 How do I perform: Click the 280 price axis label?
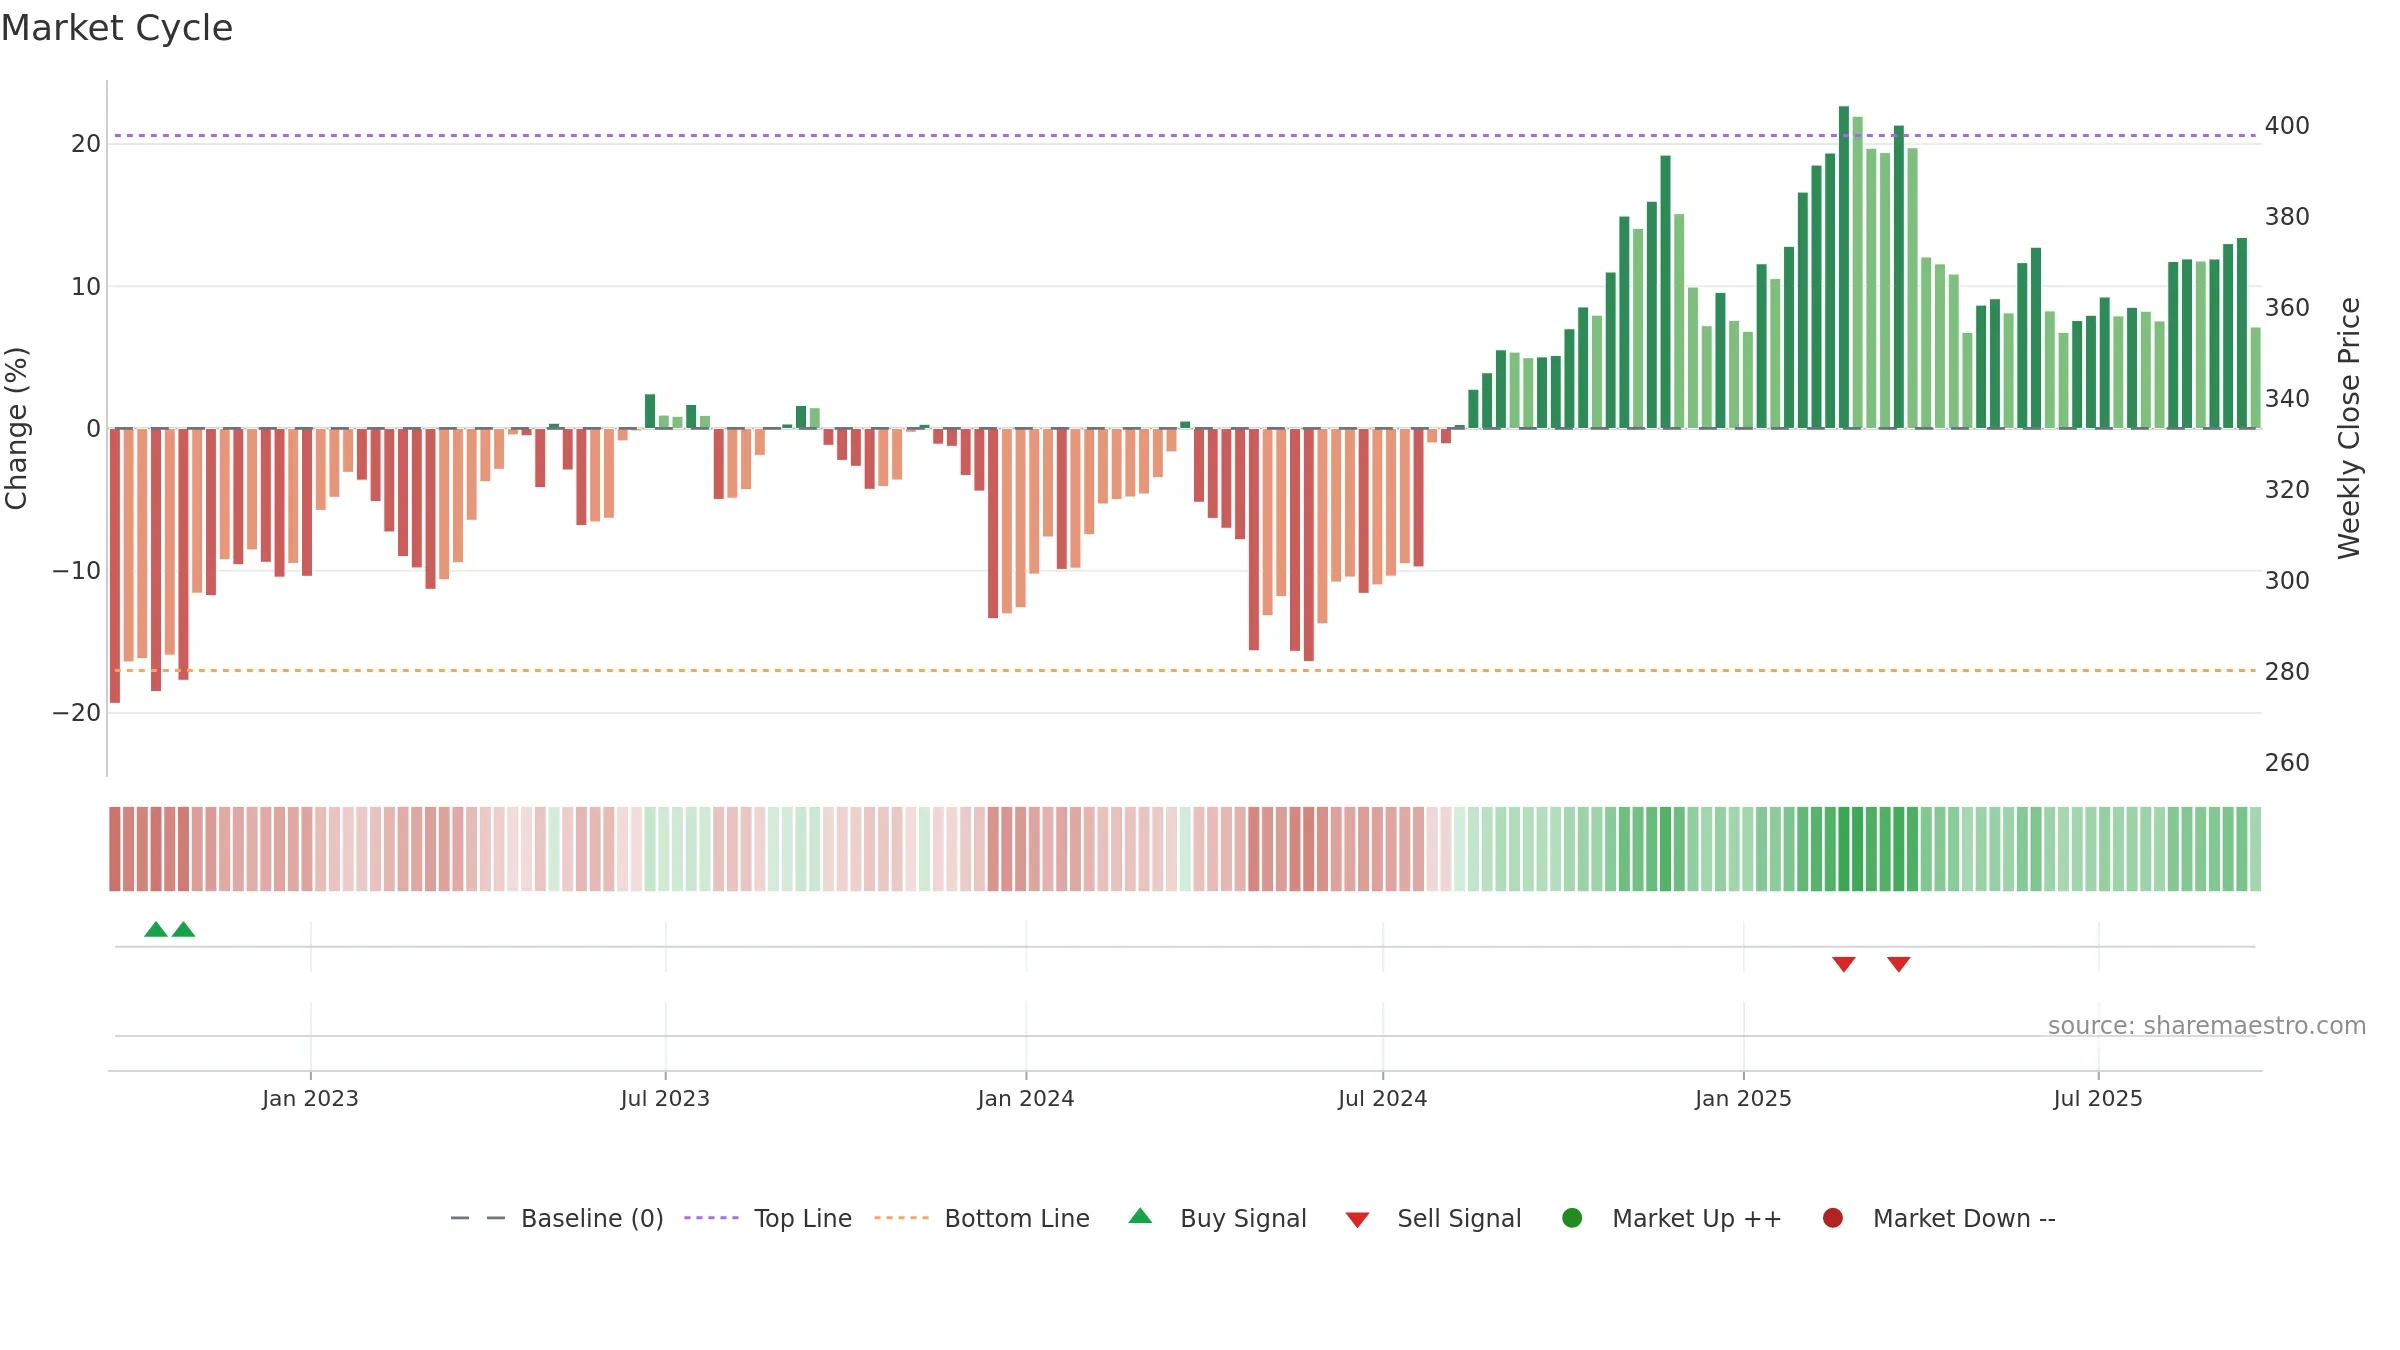(x=2287, y=672)
